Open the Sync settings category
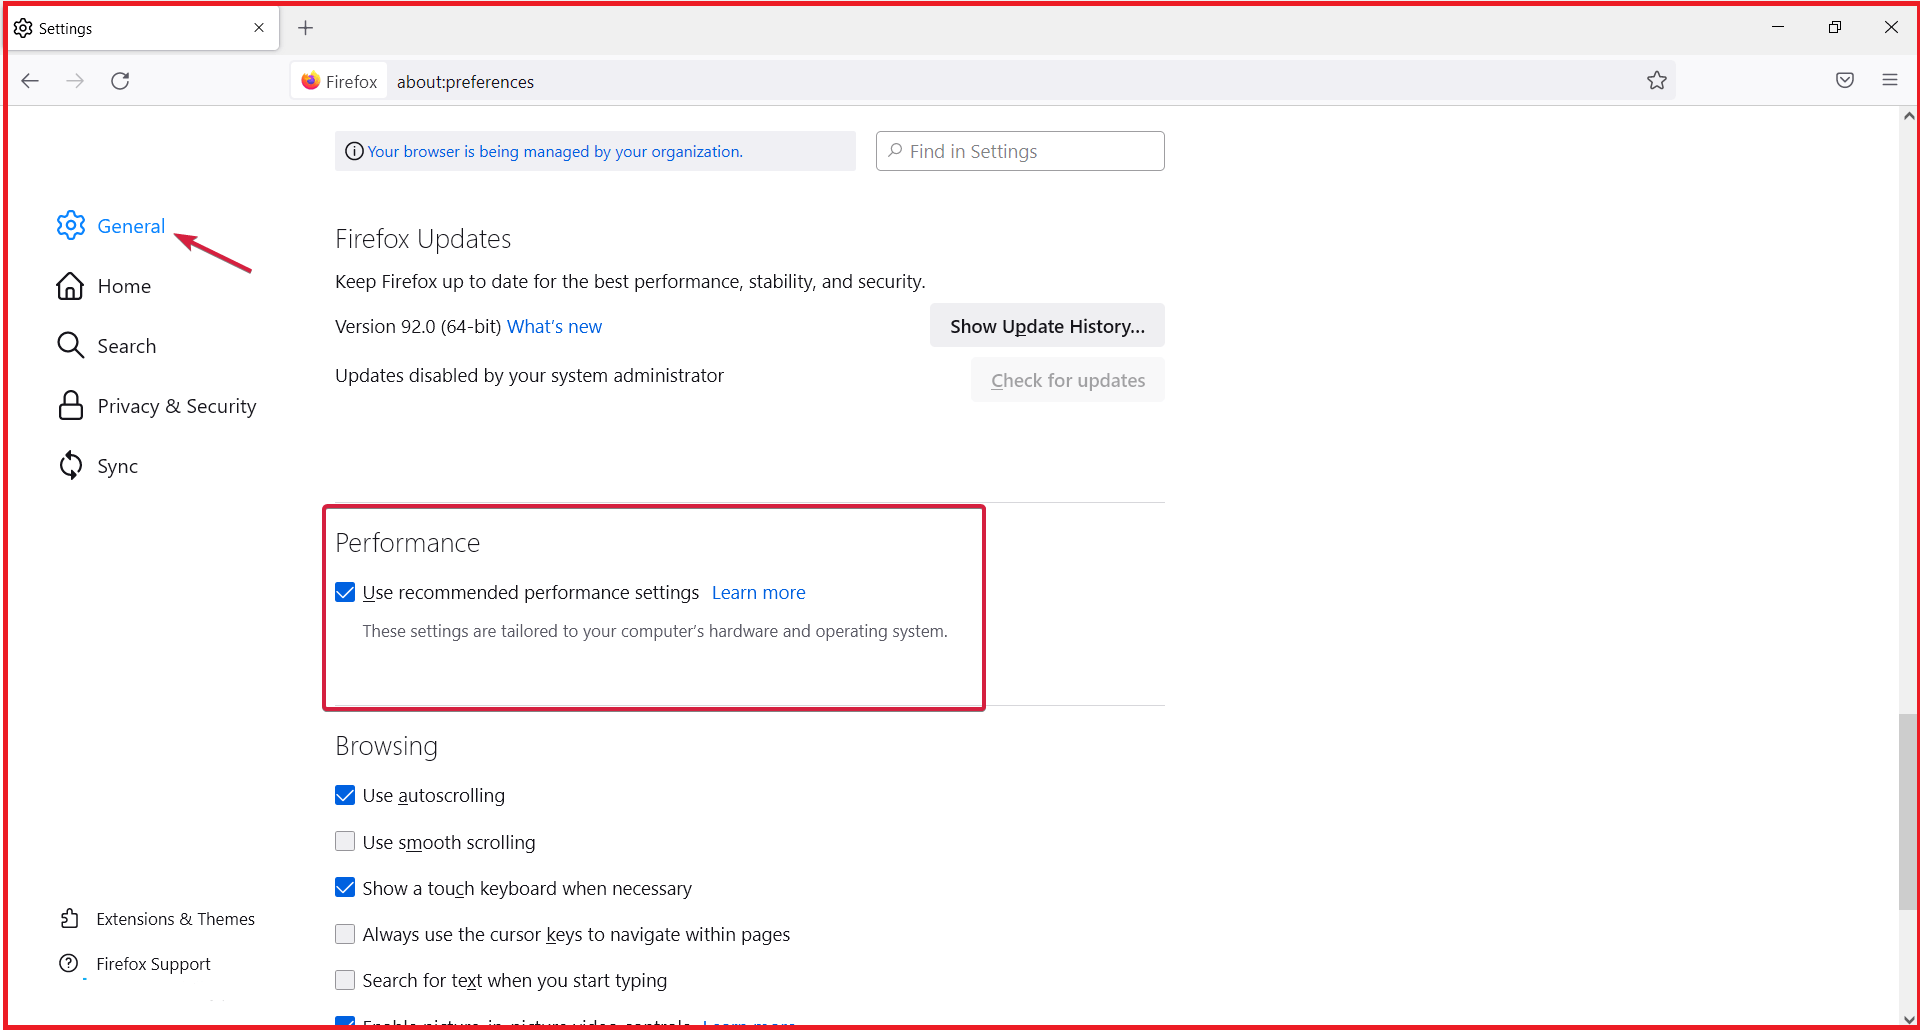Image resolution: width=1920 pixels, height=1030 pixels. pos(98,466)
